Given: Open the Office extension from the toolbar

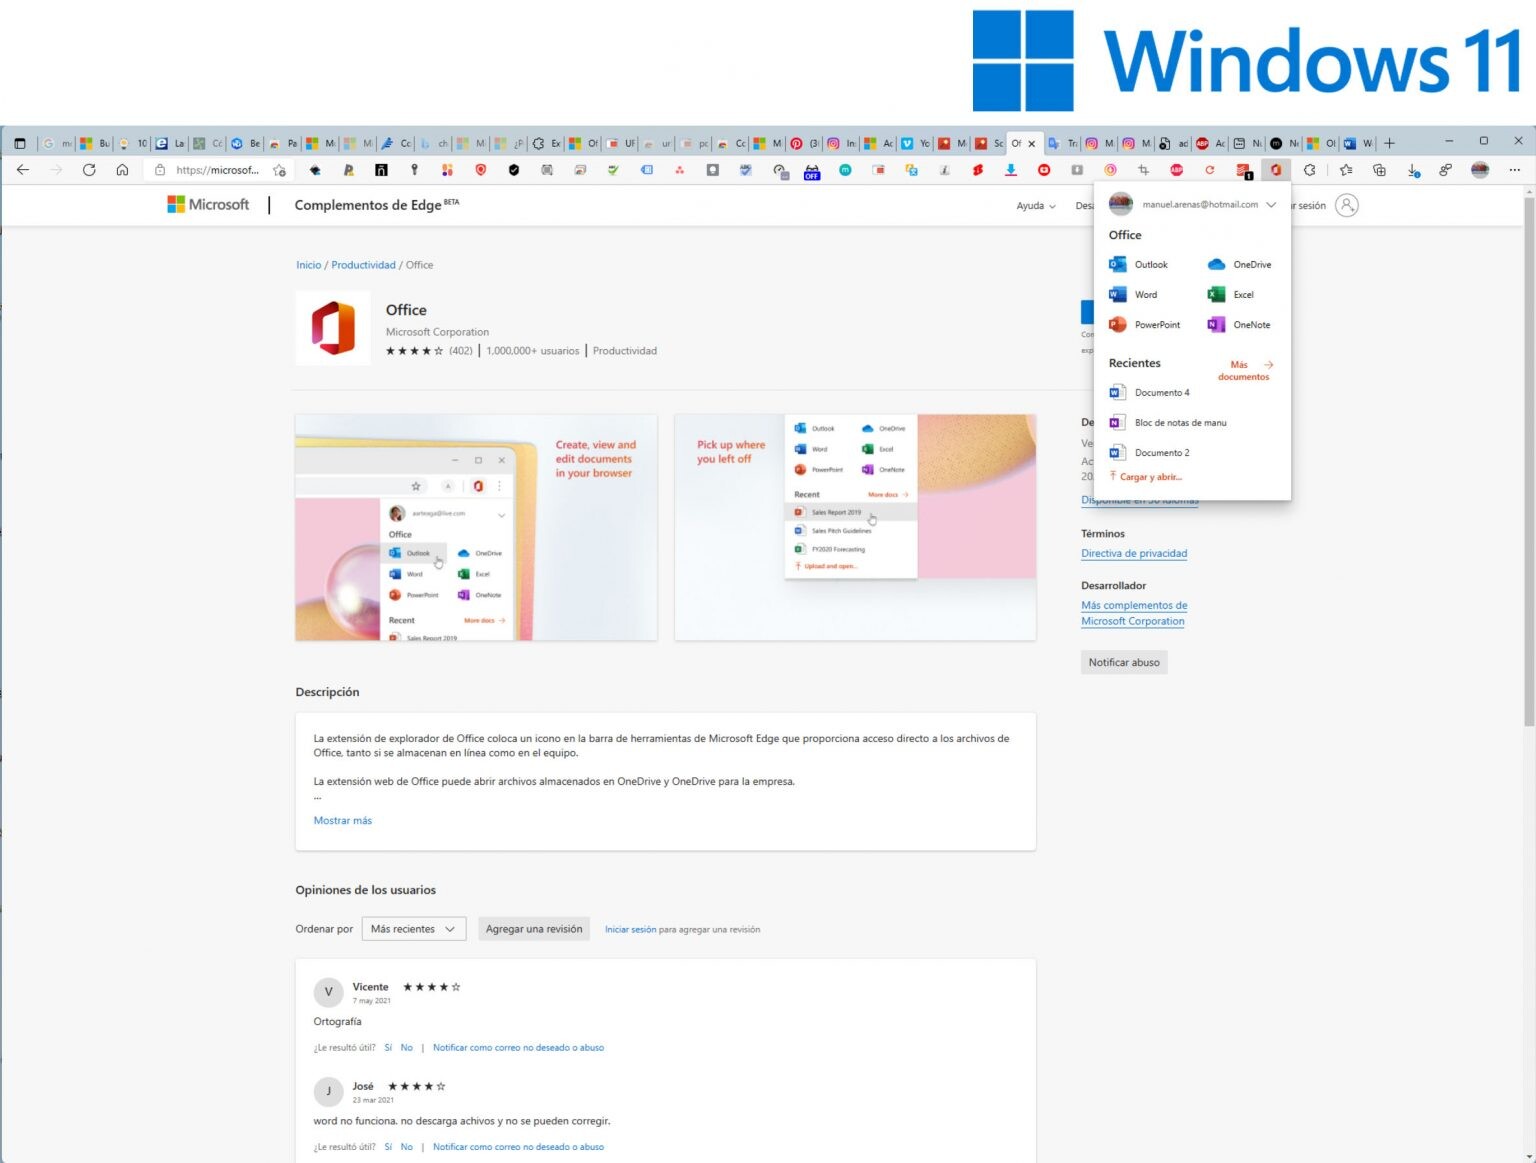Looking at the screenshot, I should click(x=1277, y=170).
